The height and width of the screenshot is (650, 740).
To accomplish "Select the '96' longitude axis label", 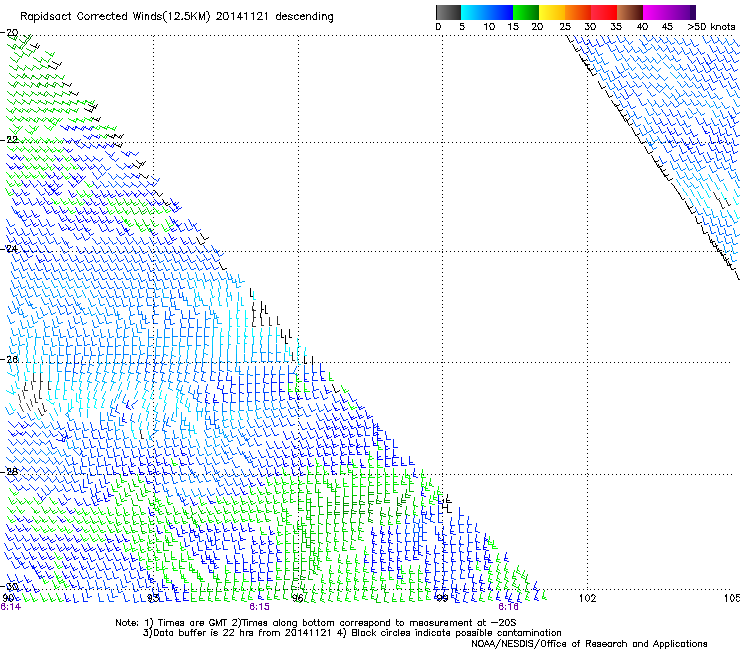I will [298, 599].
